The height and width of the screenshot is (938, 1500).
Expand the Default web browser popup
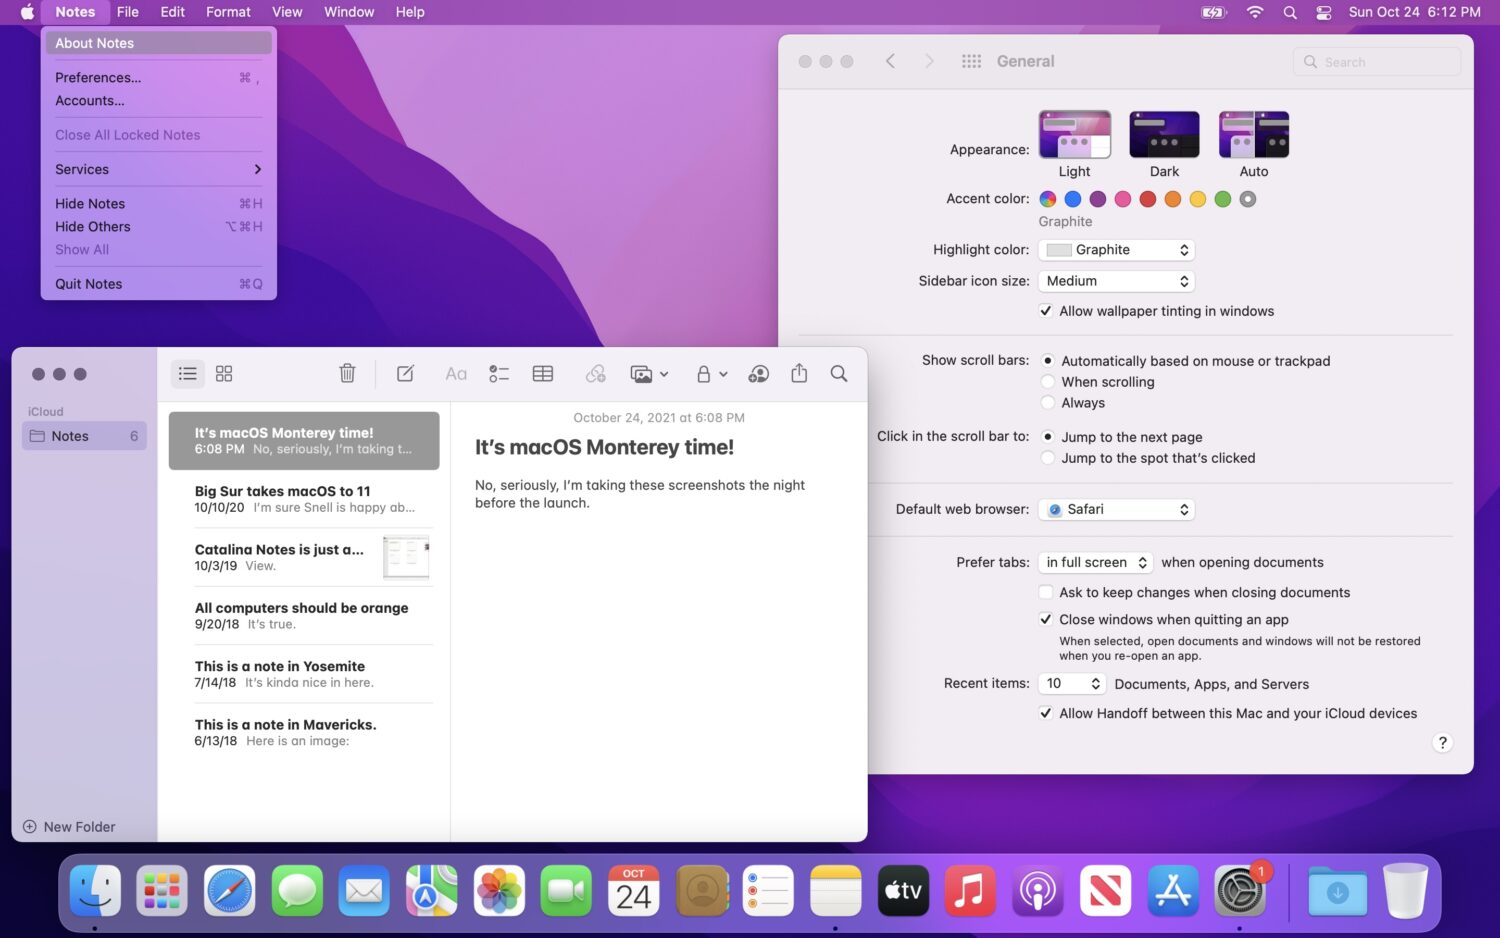(1116, 509)
